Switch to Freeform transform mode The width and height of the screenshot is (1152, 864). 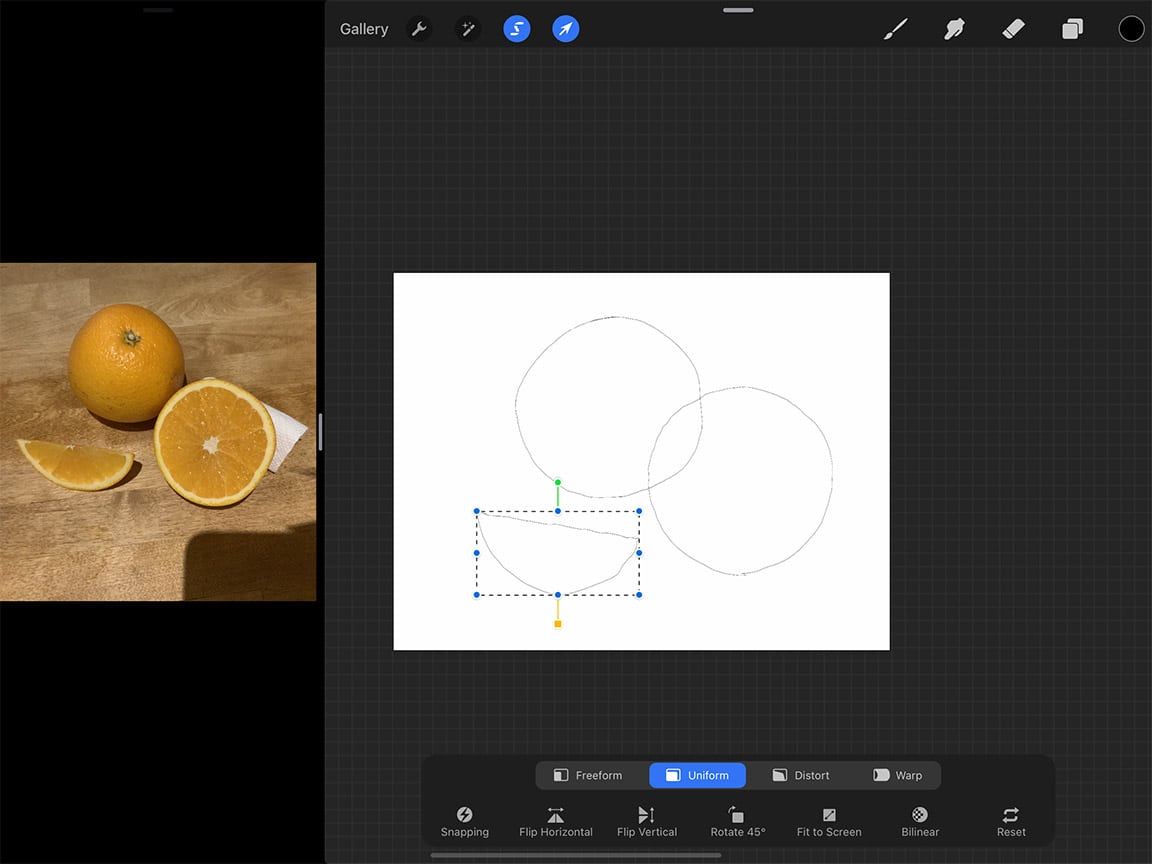coord(589,774)
